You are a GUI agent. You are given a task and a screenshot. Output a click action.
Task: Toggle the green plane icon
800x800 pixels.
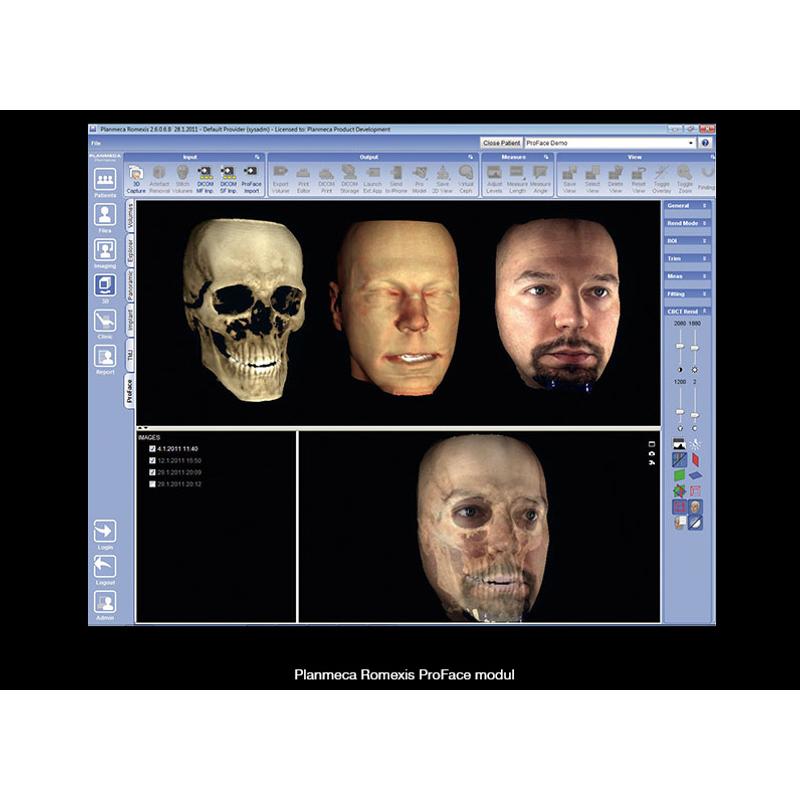[x=679, y=476]
